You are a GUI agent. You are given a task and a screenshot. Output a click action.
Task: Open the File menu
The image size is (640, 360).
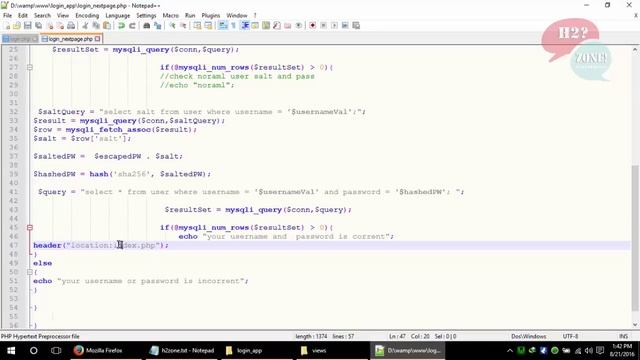pyautogui.click(x=7, y=16)
